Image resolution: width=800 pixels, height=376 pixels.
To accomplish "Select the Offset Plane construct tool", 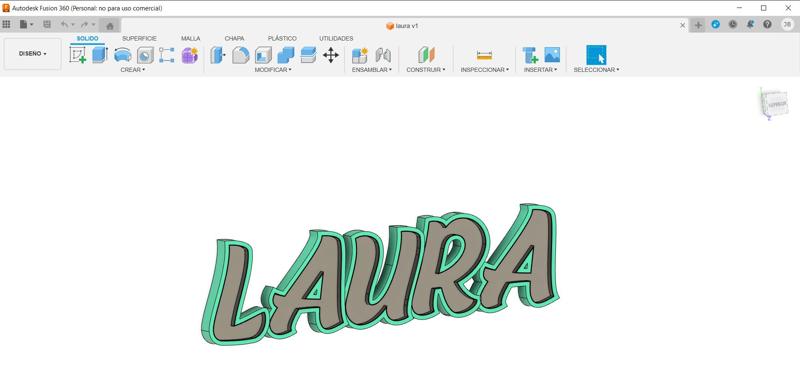I will (426, 55).
